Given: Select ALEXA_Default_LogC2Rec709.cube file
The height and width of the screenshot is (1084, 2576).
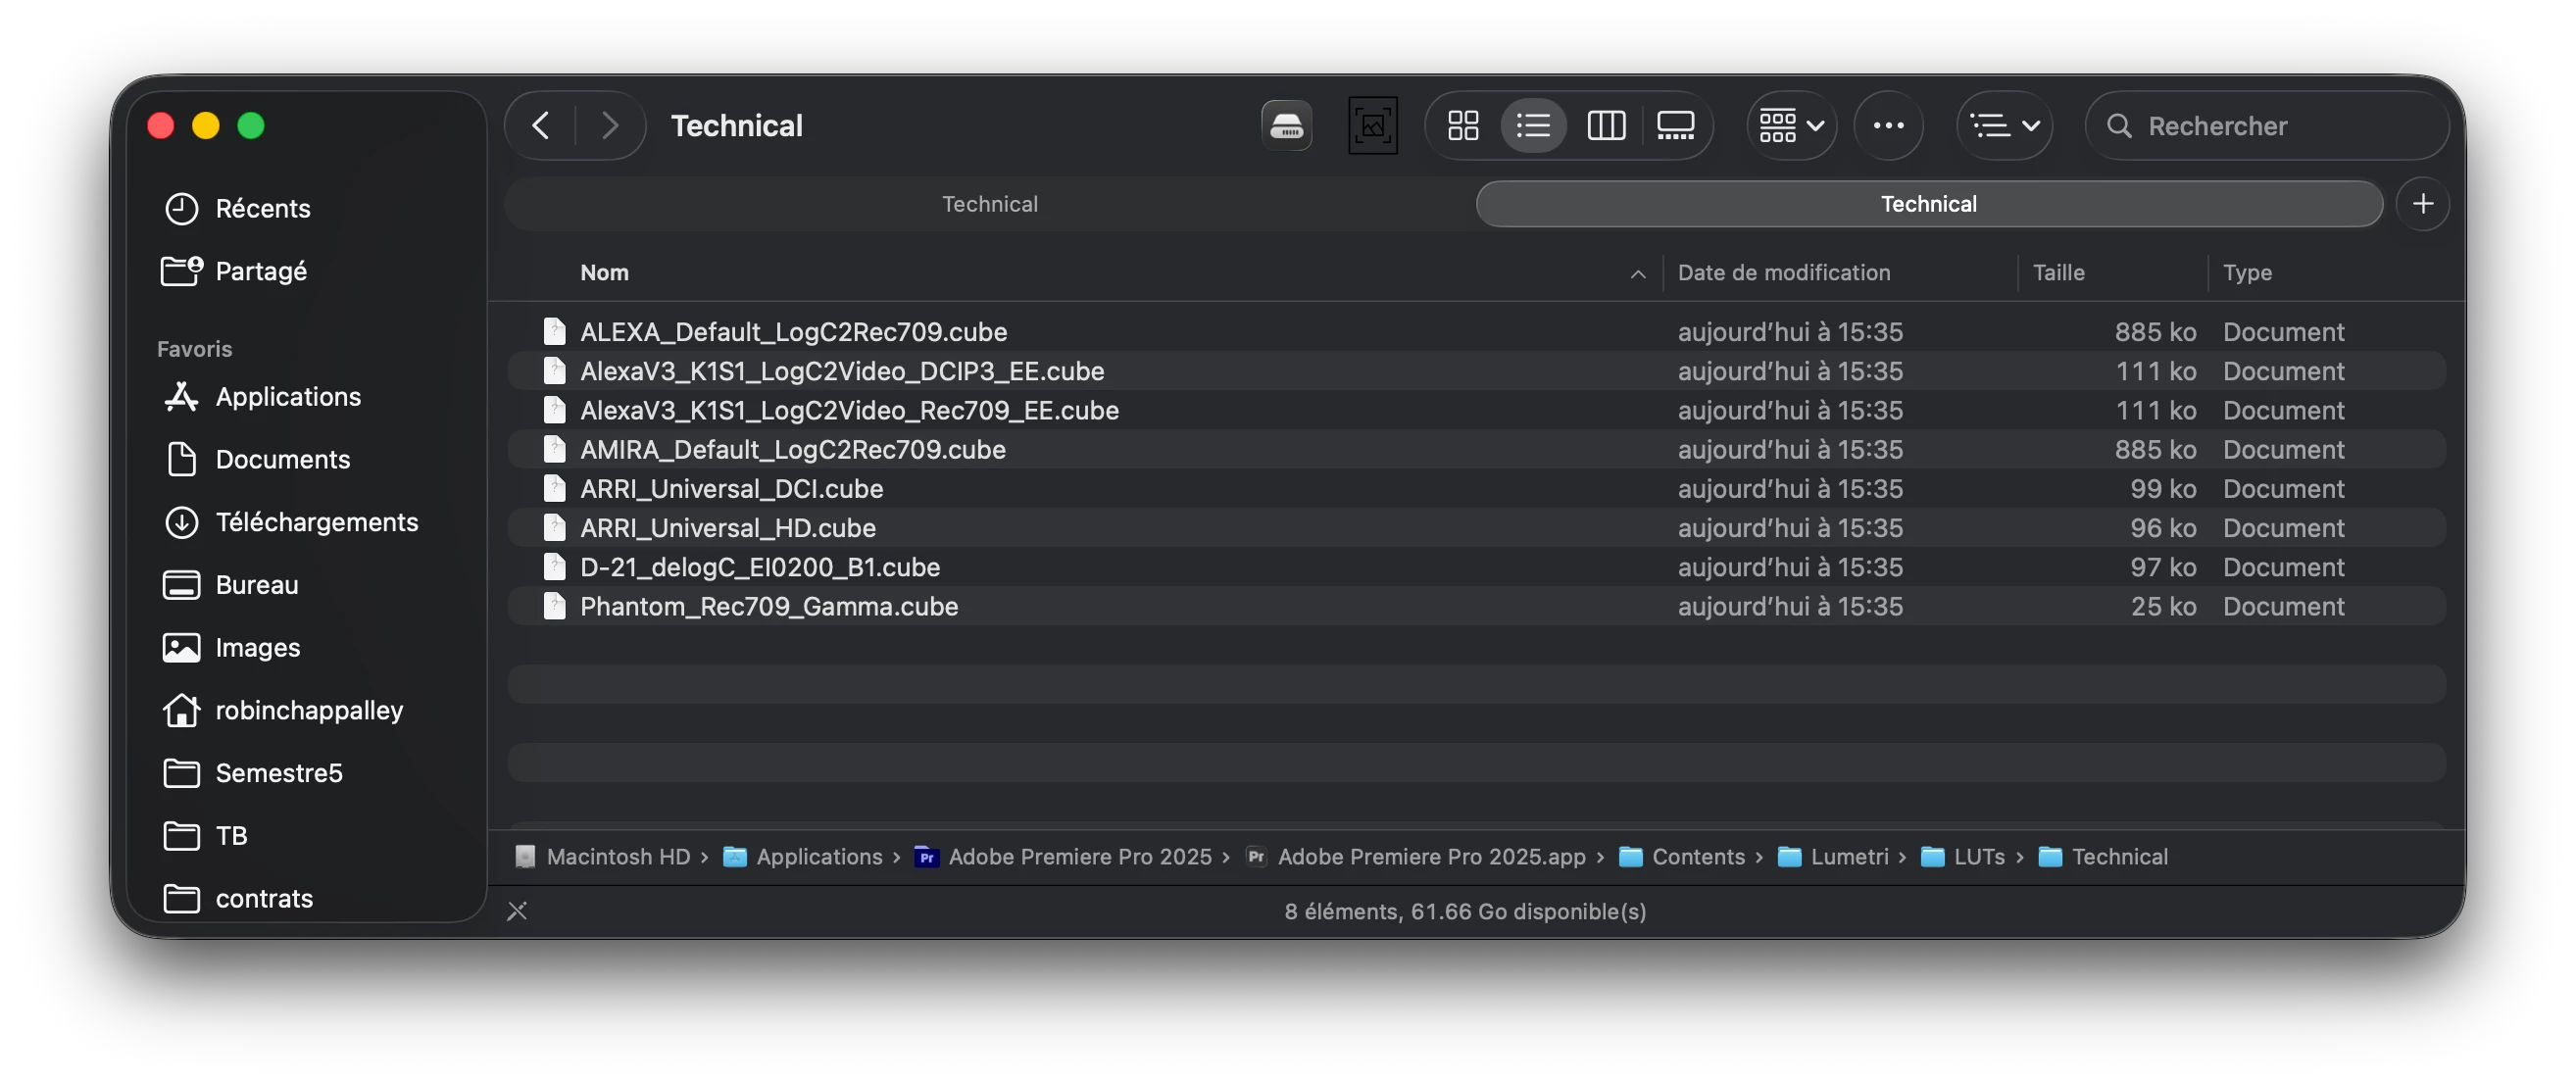Looking at the screenshot, I should coord(1476,332).
